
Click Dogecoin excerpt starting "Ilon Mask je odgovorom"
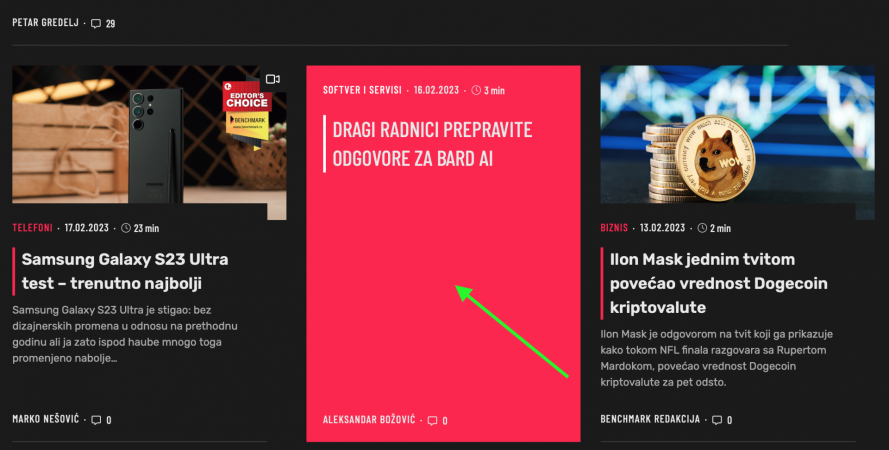coord(717,358)
